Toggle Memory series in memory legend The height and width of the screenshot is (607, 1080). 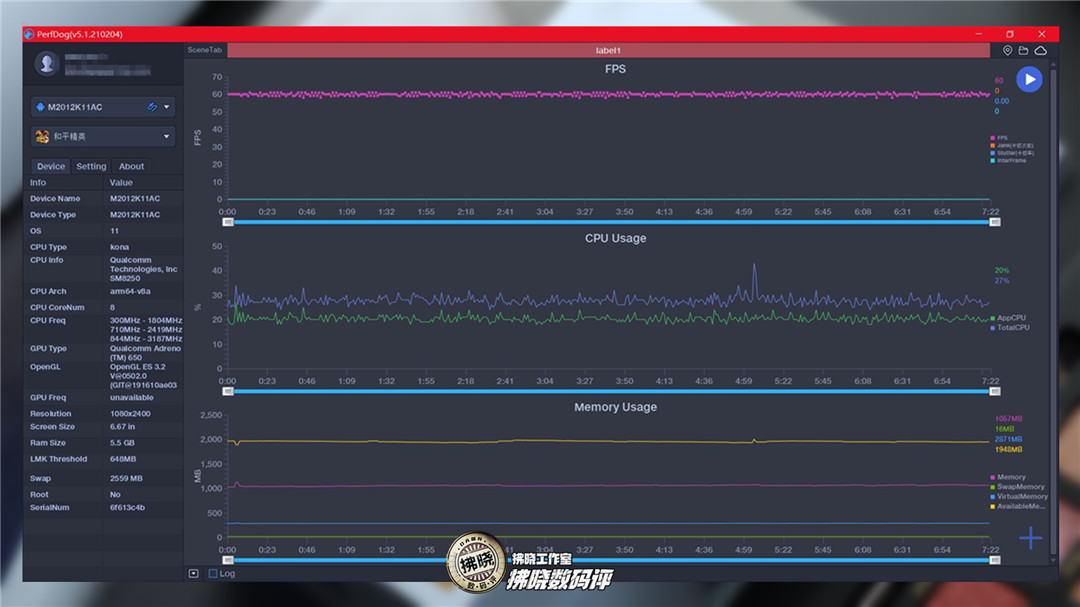point(1008,477)
